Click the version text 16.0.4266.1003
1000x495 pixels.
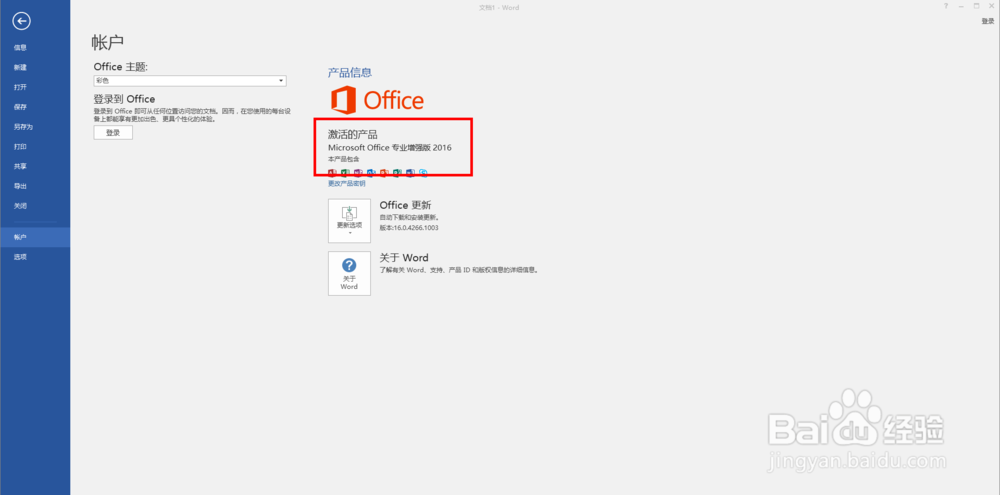(x=409, y=228)
